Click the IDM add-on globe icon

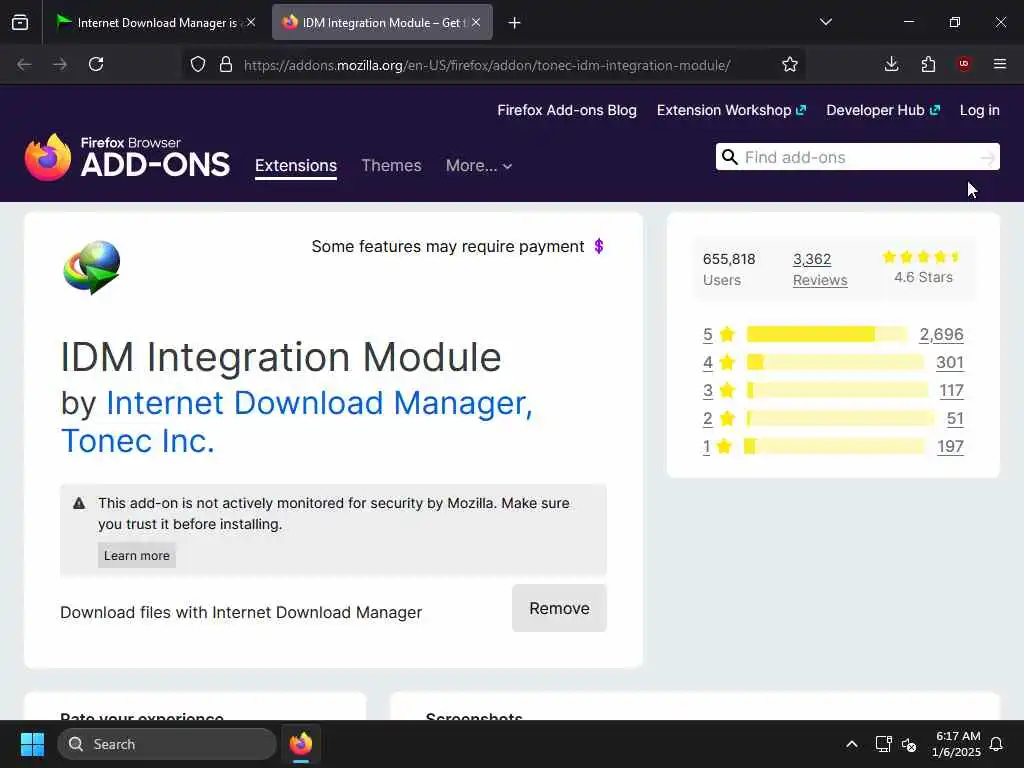tap(91, 268)
